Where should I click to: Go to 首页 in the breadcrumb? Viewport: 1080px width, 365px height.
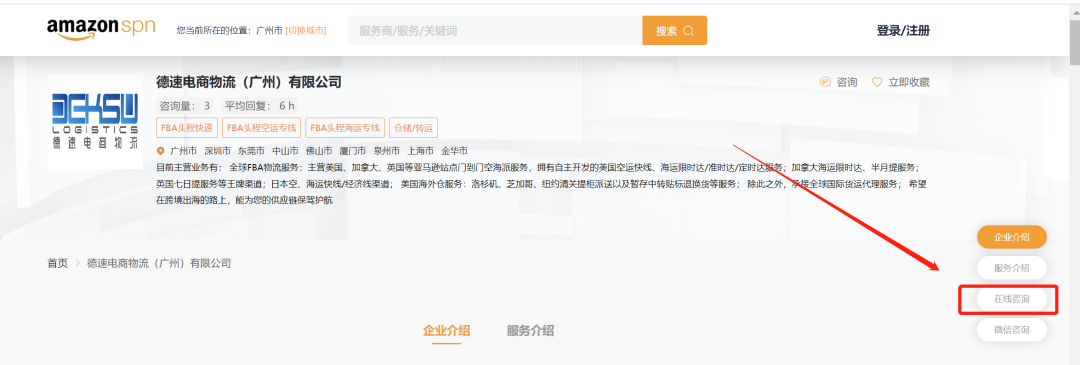[58, 263]
